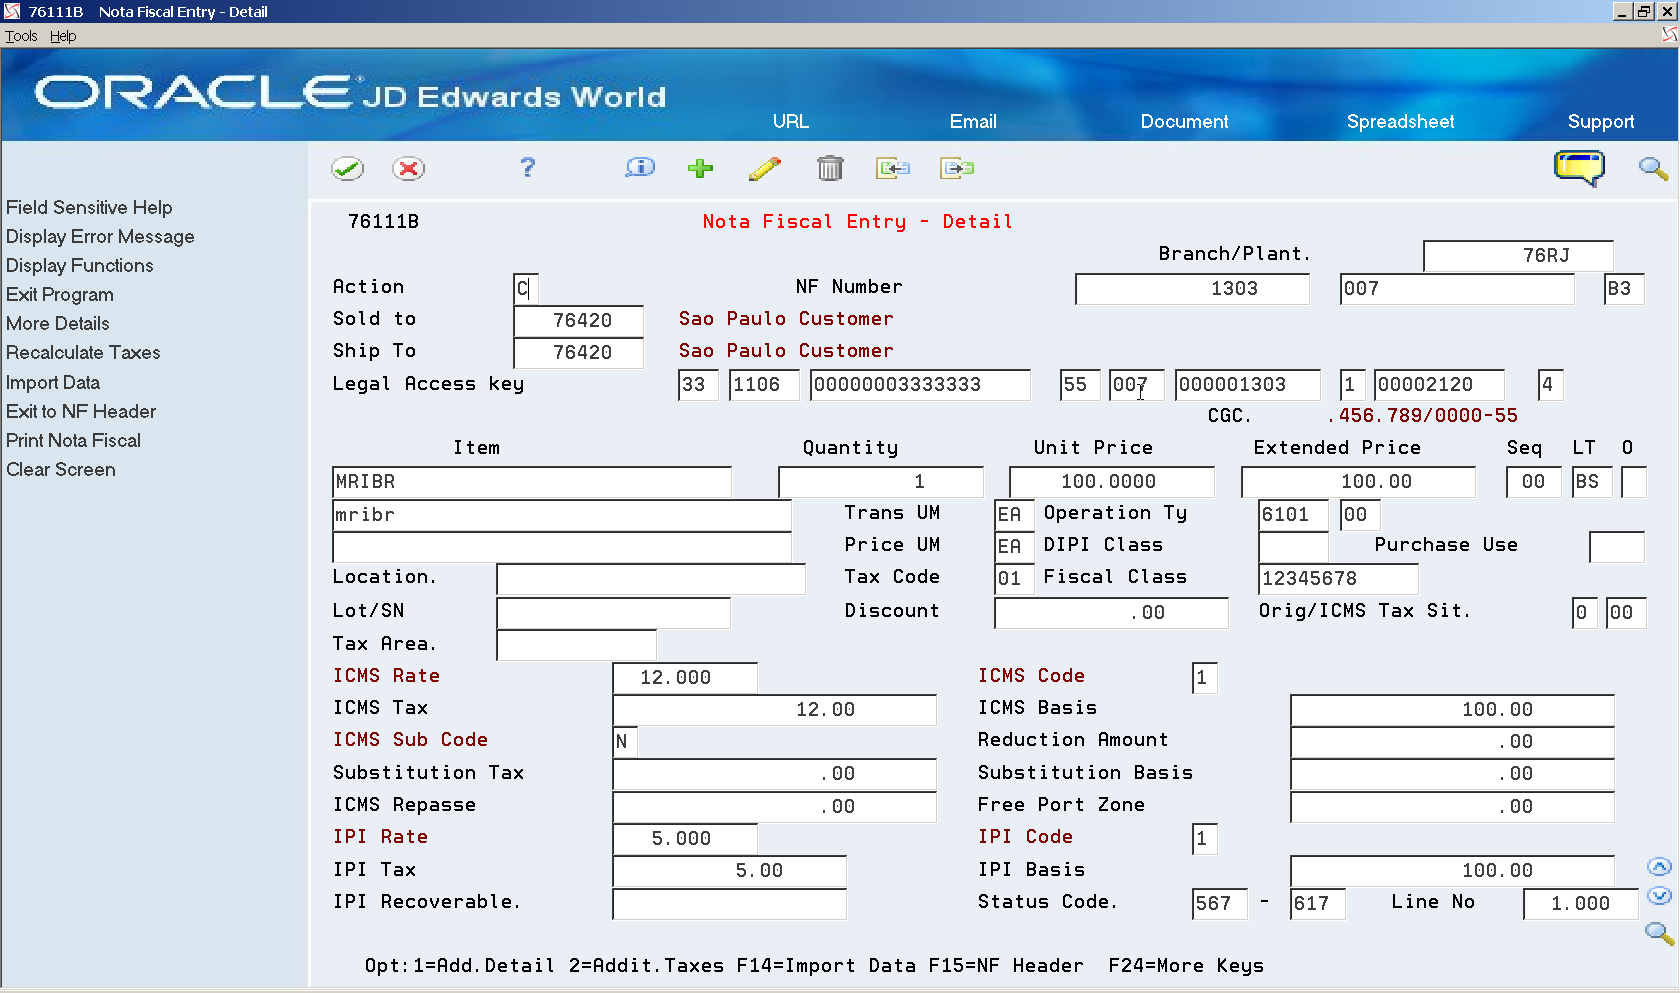Focus the Unit Price field
1680x993 pixels.
[1112, 482]
